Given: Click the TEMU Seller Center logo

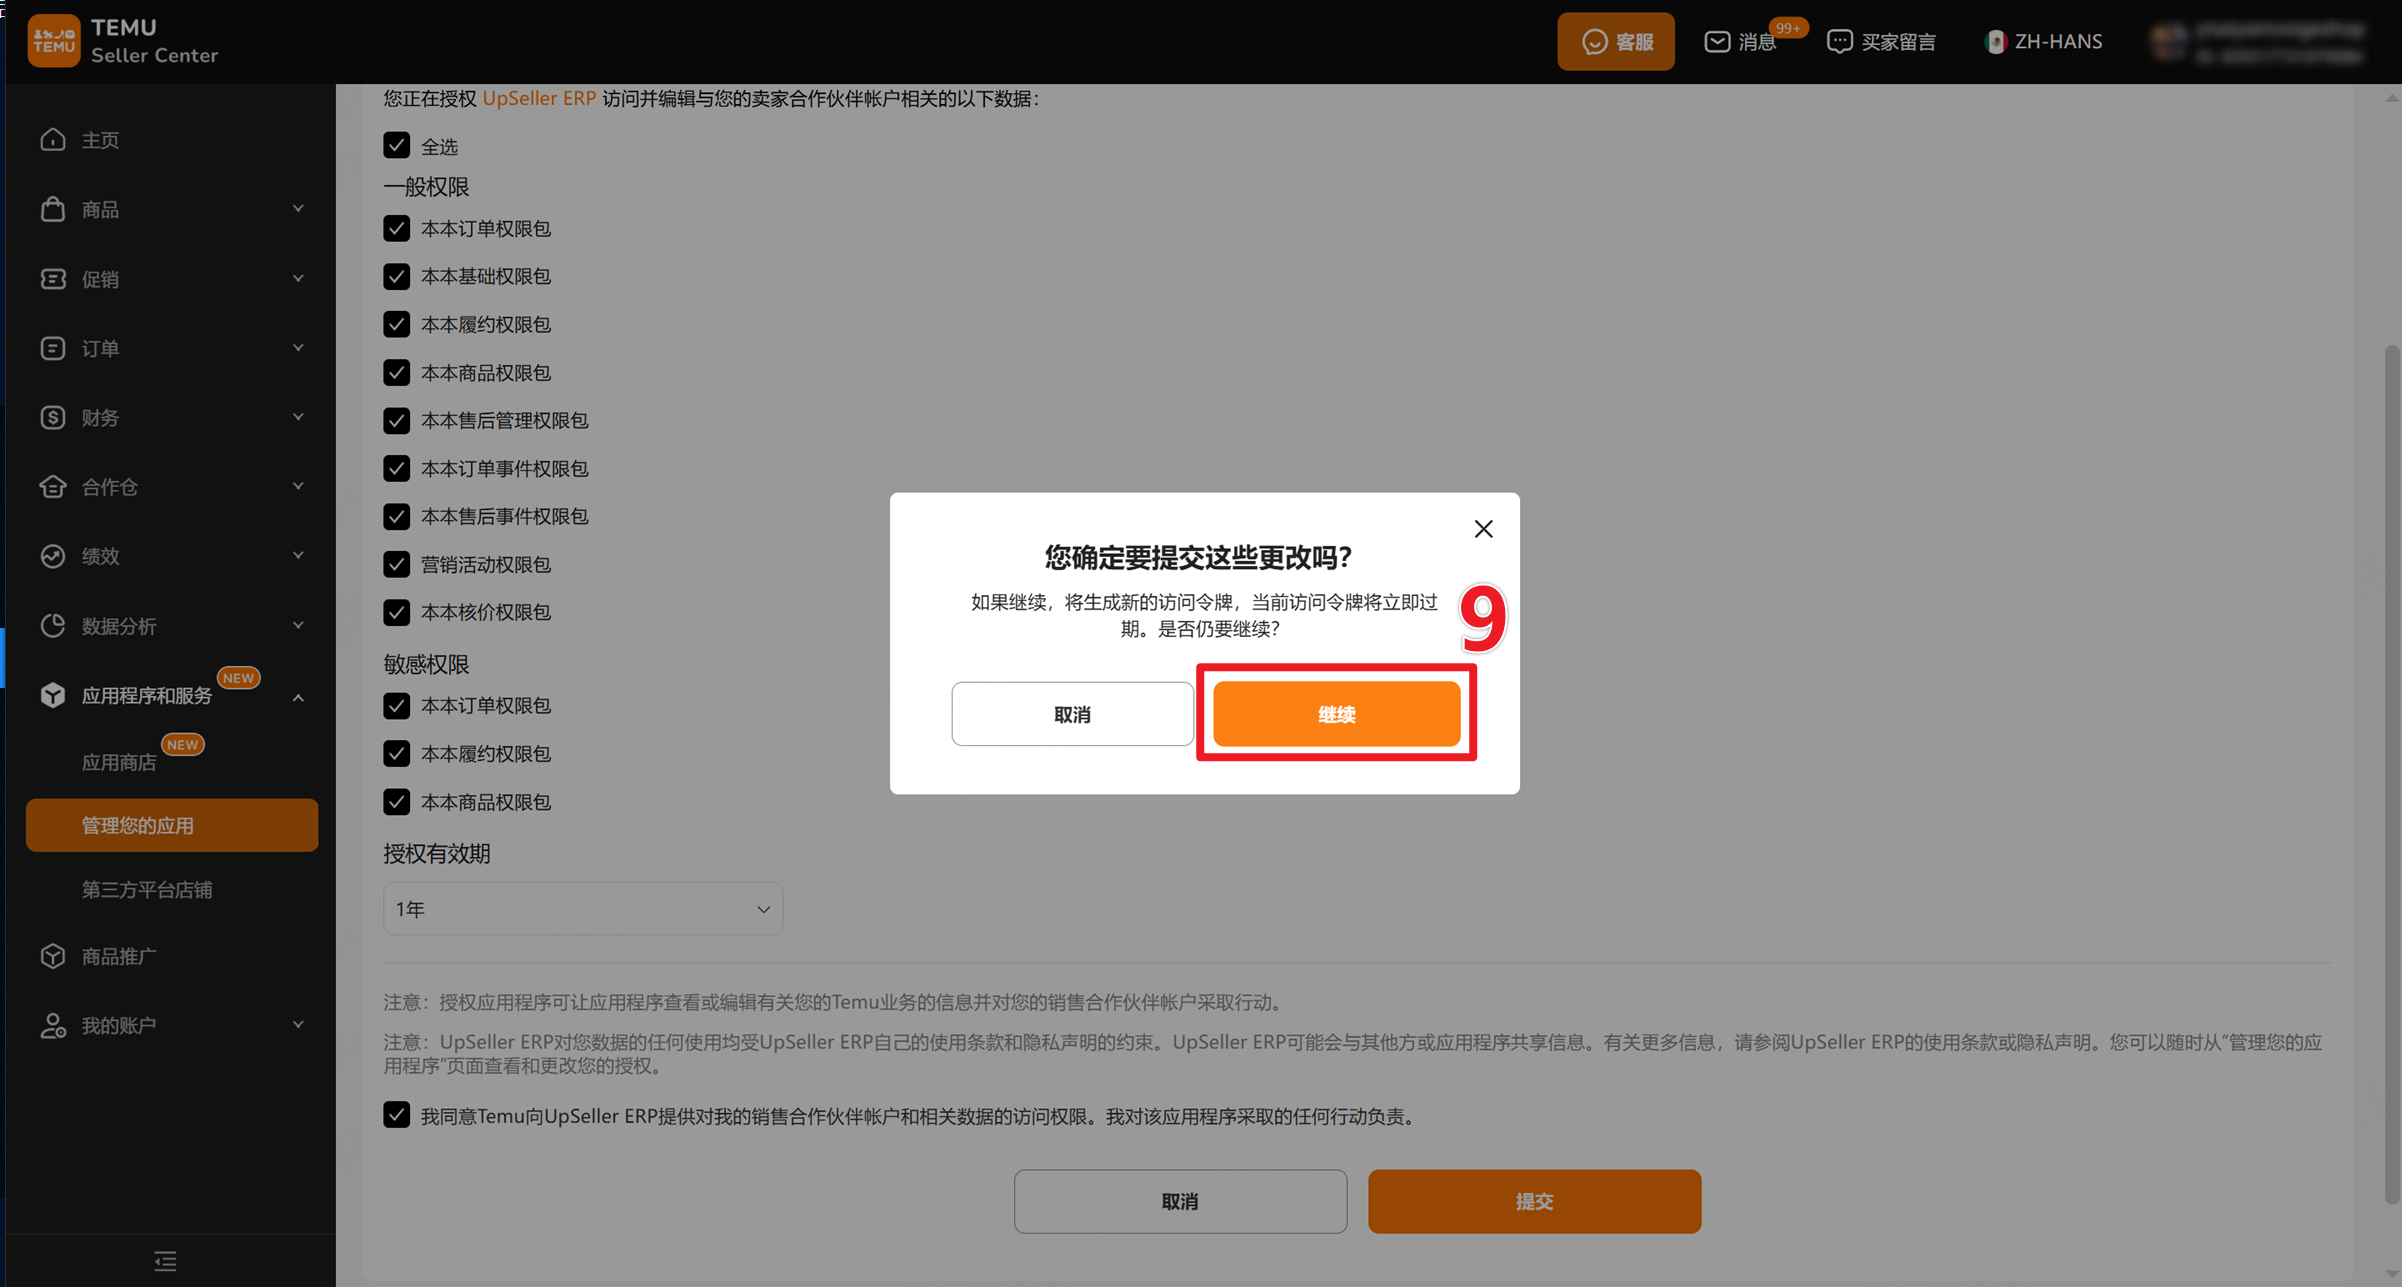Looking at the screenshot, I should pos(123,41).
